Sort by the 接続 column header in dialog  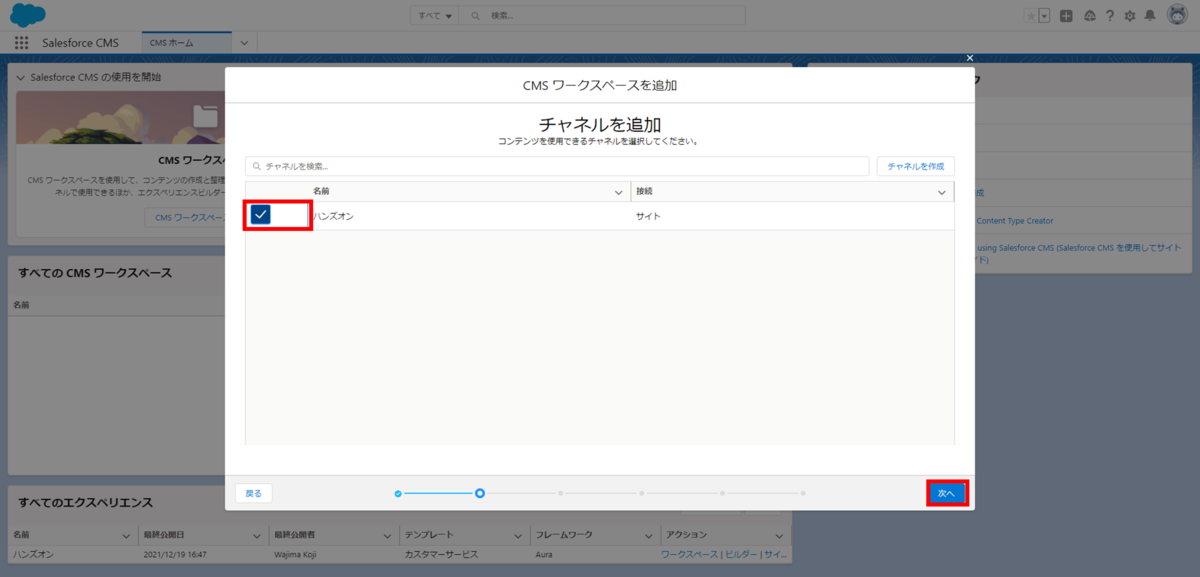tap(644, 191)
